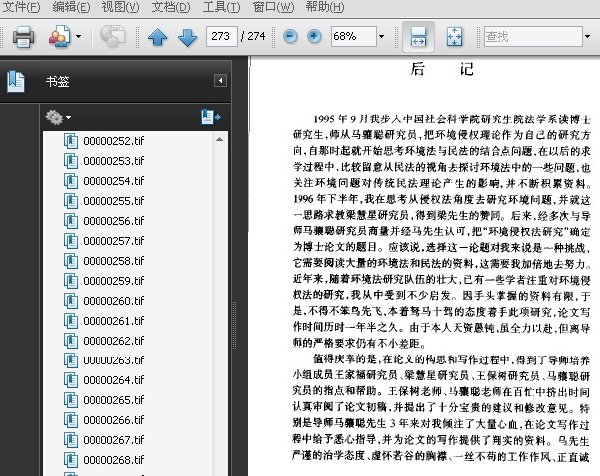Screen dimensions: 600x476
Task: Toggle fit-width scrolling mode icon
Action: (x=418, y=37)
